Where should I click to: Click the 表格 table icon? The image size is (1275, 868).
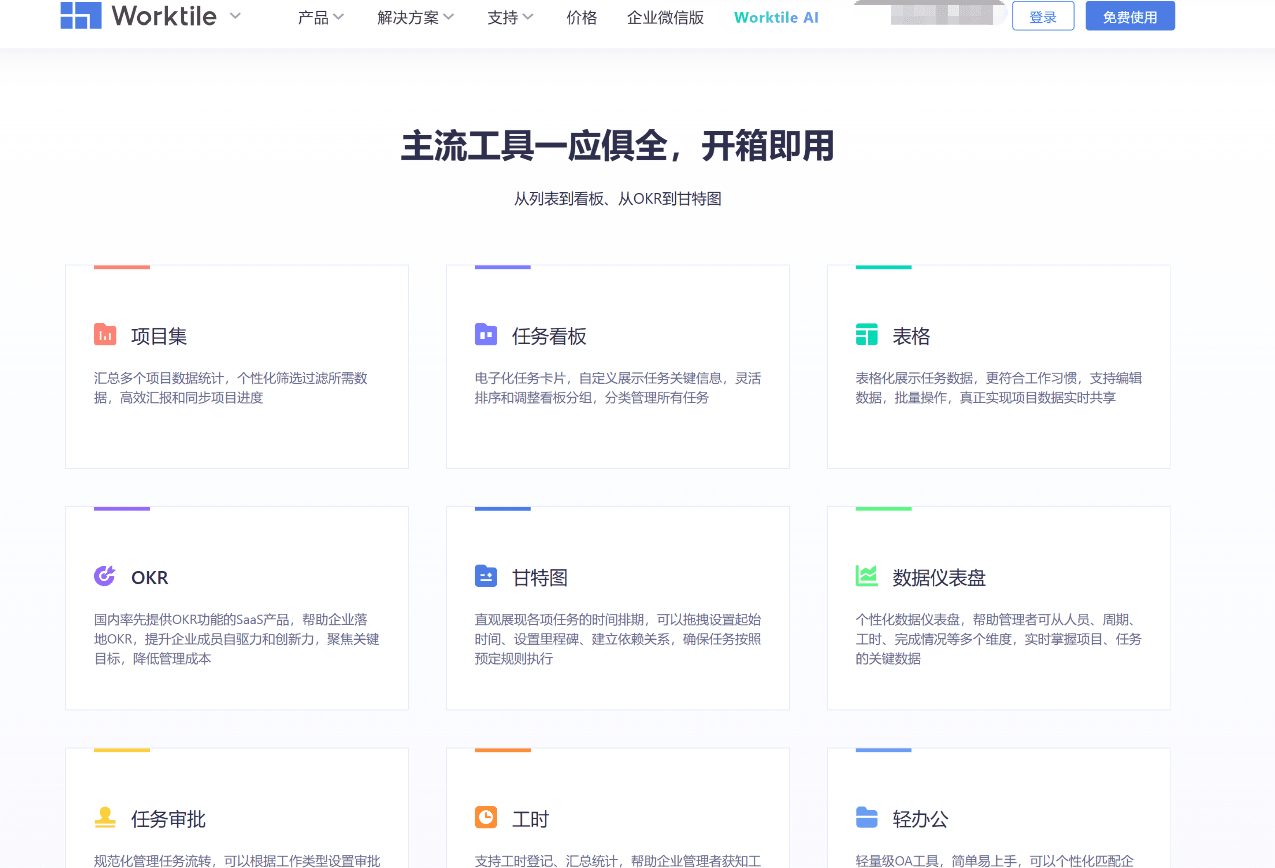(867, 335)
